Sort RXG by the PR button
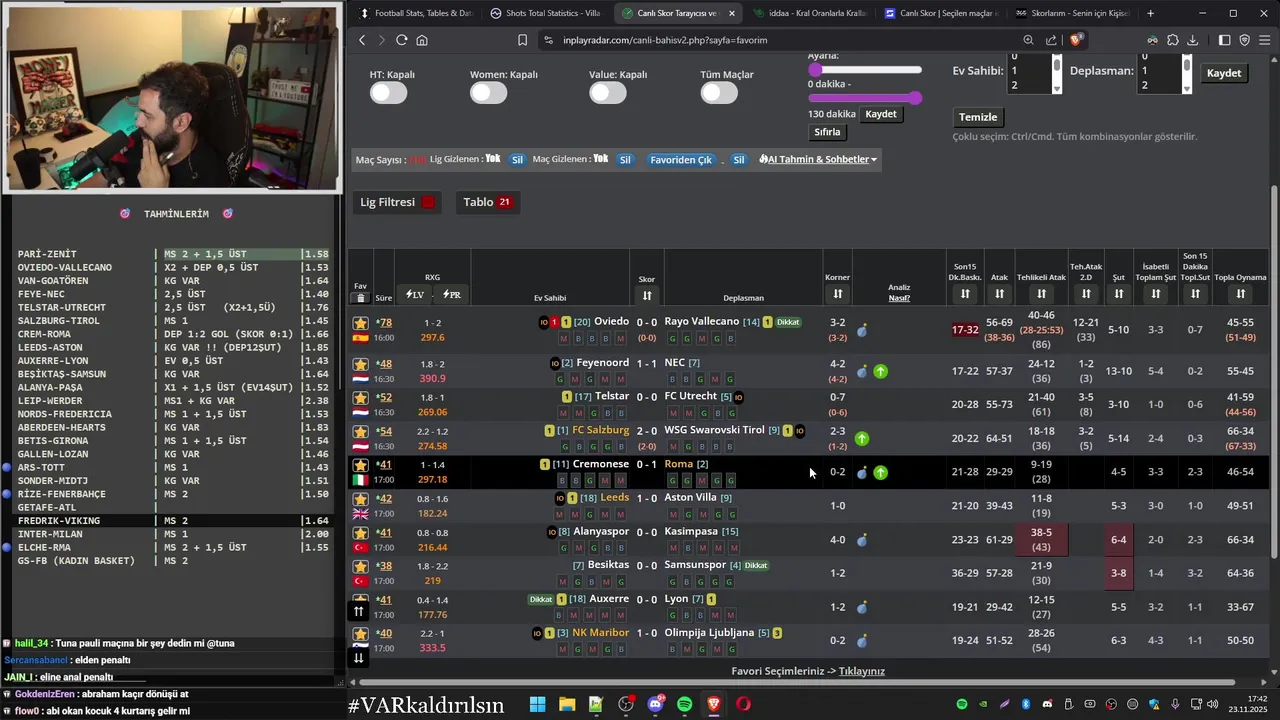1280x720 pixels. [451, 295]
